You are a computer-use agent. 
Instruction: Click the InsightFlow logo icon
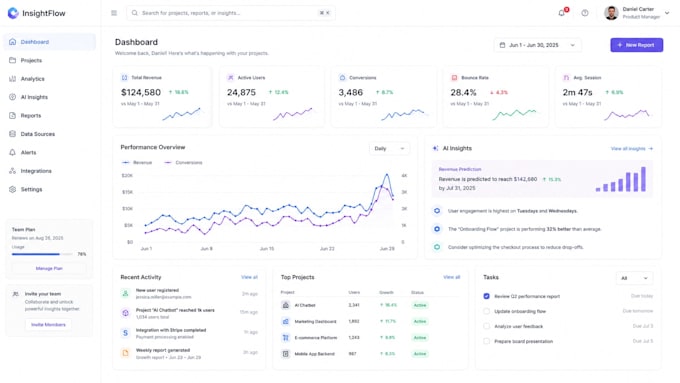pos(13,13)
